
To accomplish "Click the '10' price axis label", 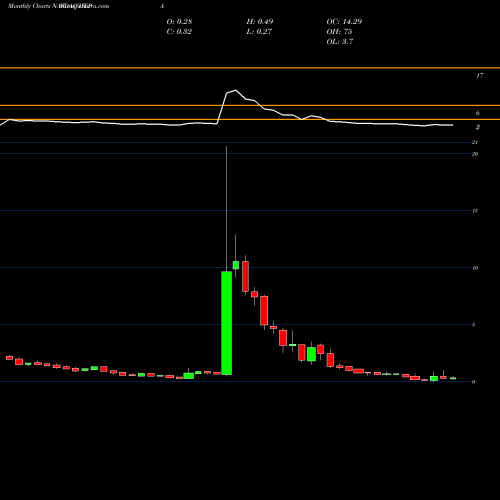I will click(x=475, y=268).
